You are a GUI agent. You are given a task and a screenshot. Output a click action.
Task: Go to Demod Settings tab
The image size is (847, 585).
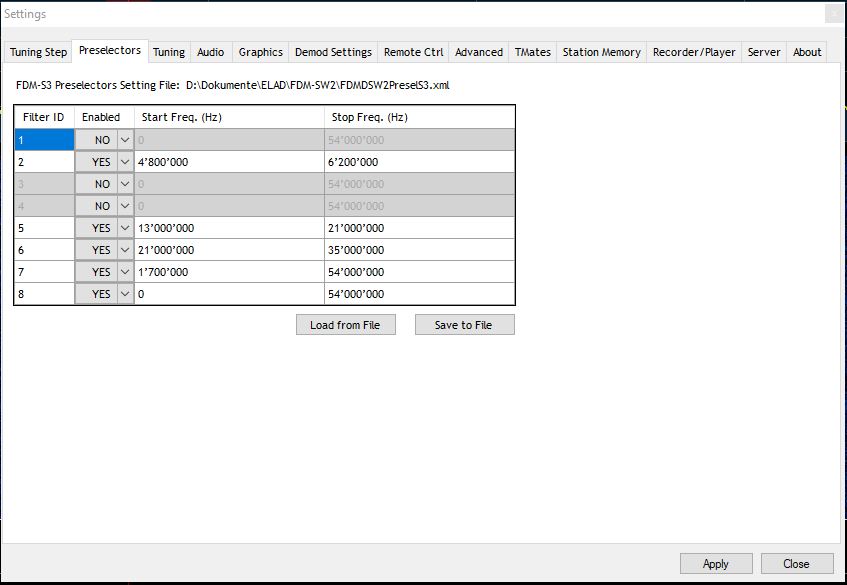[x=333, y=52]
